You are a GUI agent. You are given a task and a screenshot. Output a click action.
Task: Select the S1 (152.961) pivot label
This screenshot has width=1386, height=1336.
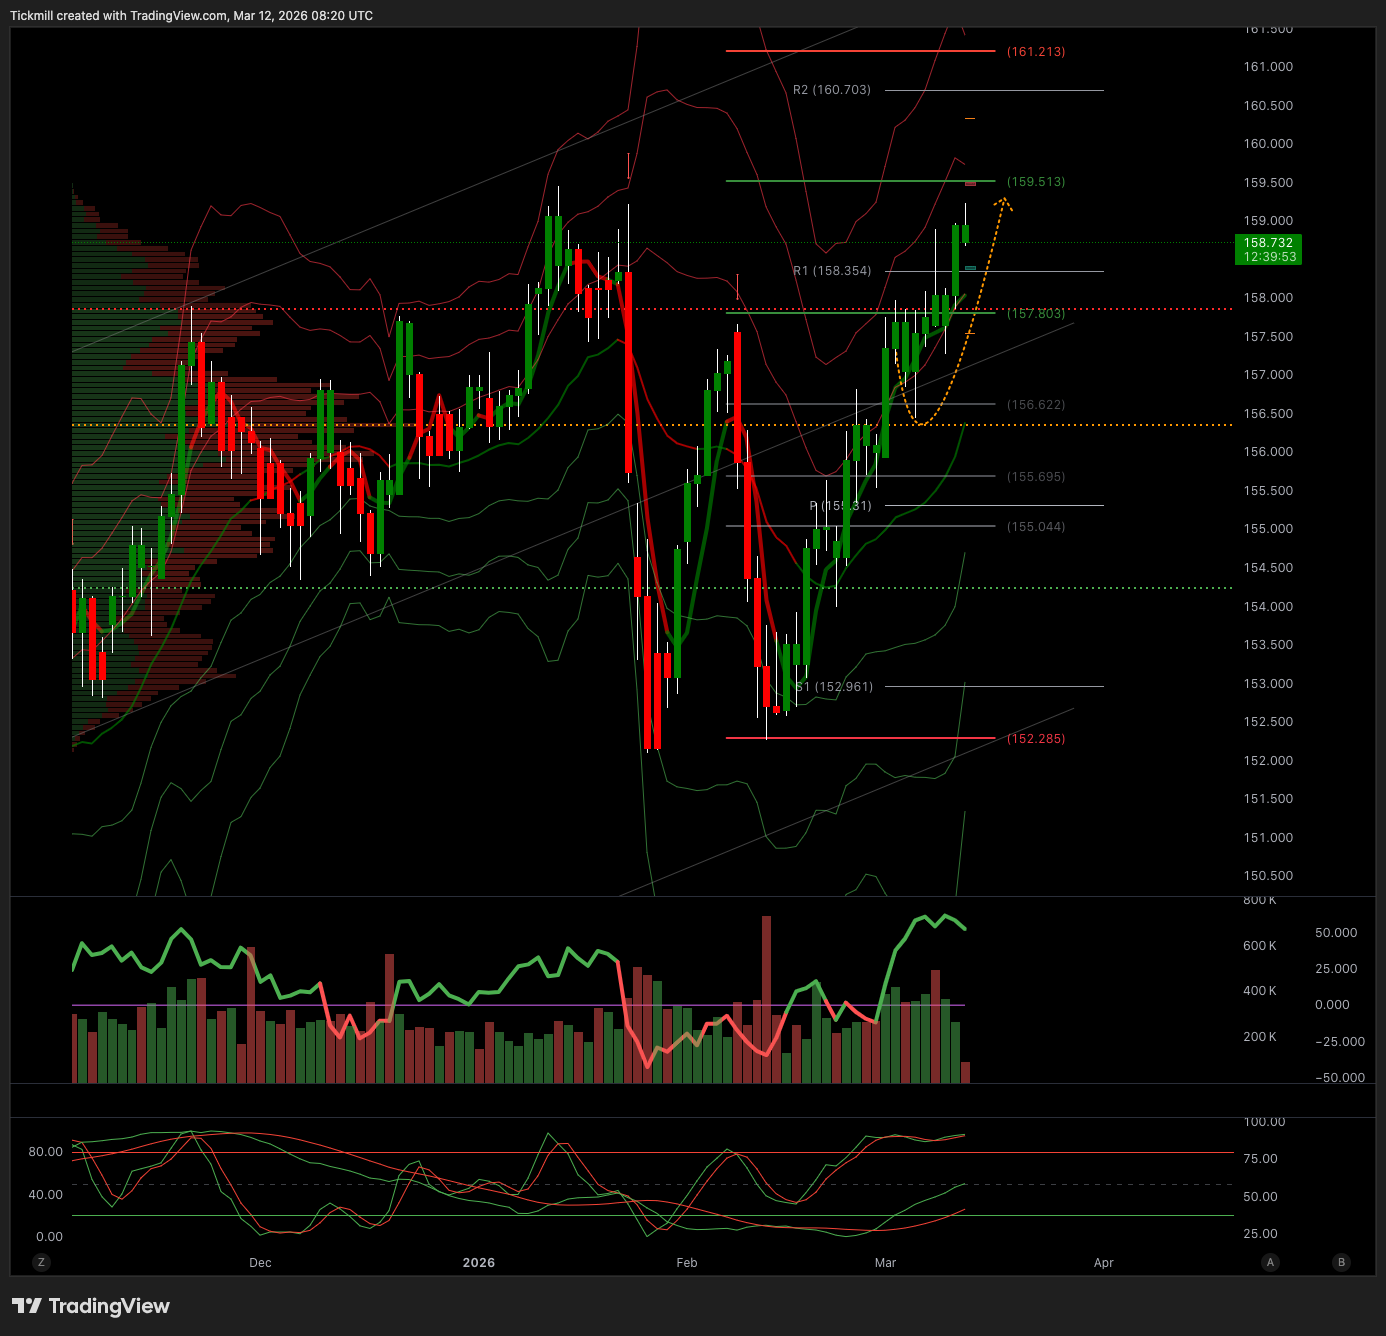834,687
